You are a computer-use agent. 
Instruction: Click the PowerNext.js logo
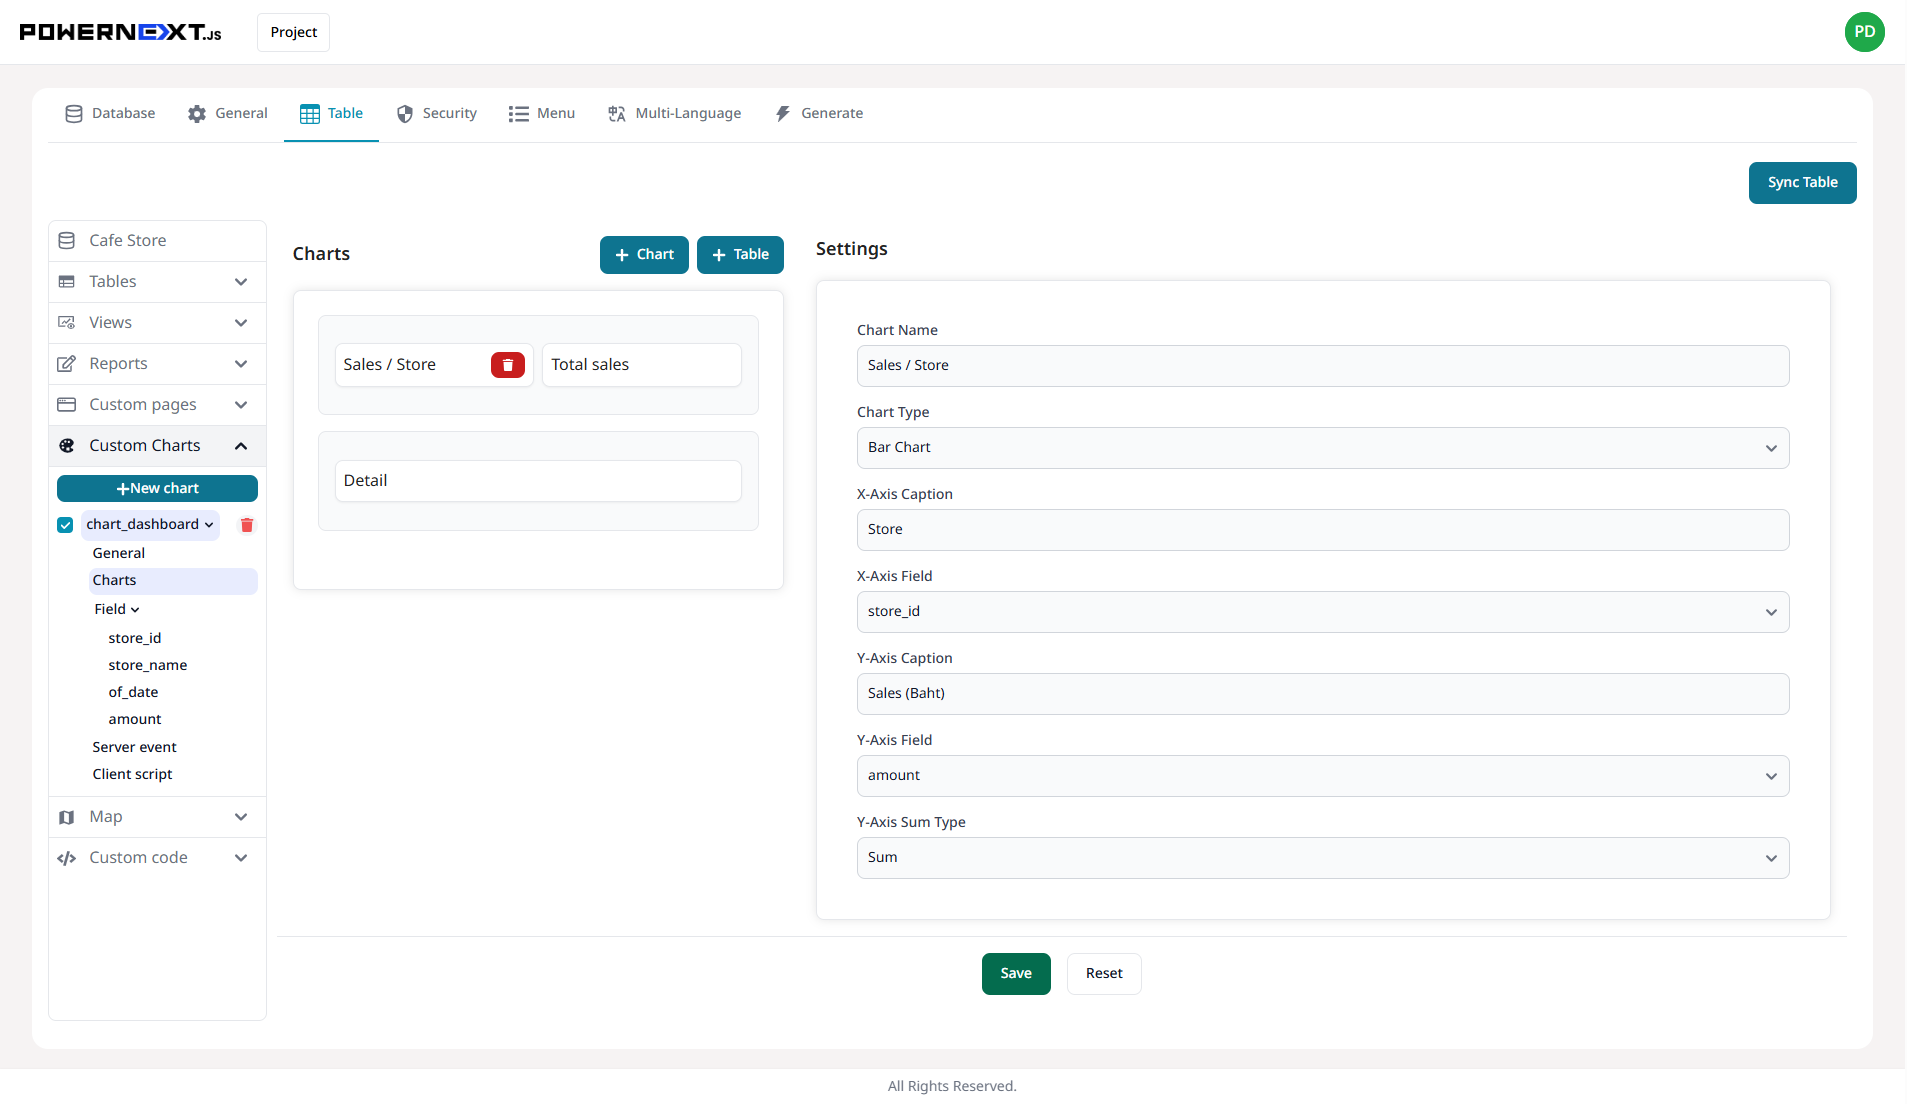[x=120, y=32]
